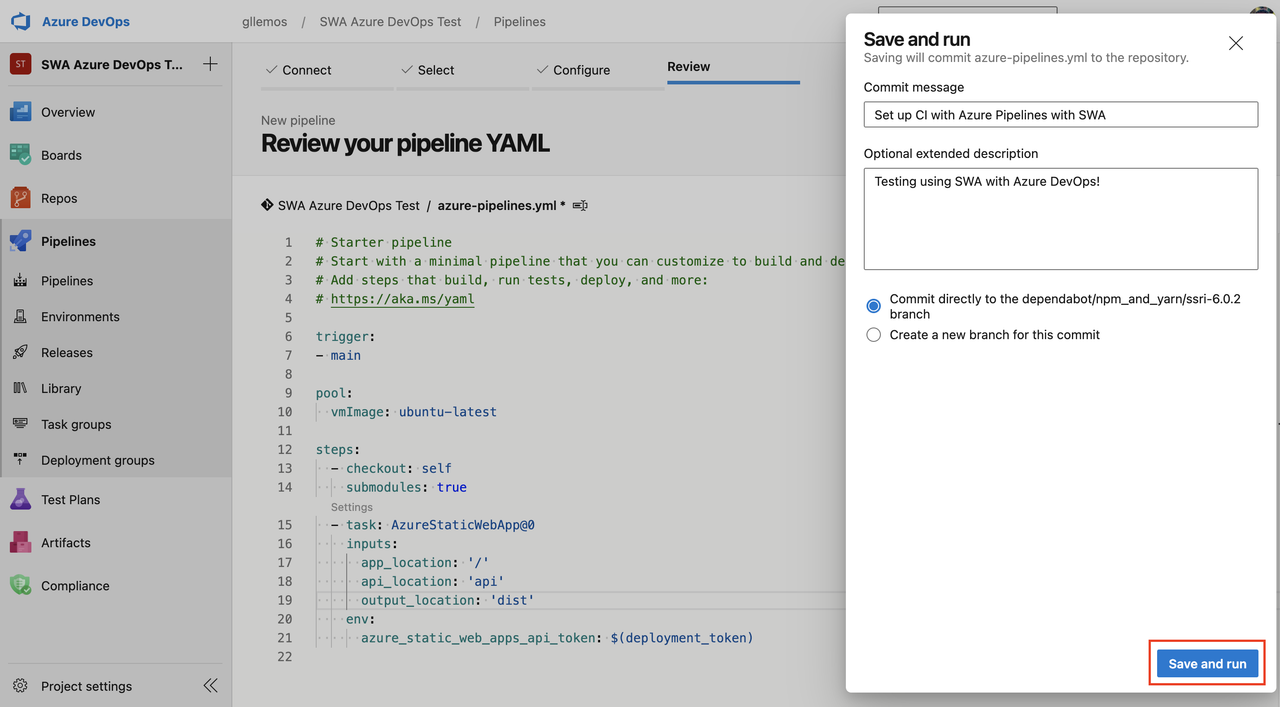Click the Releases rocket icon

click(20, 353)
